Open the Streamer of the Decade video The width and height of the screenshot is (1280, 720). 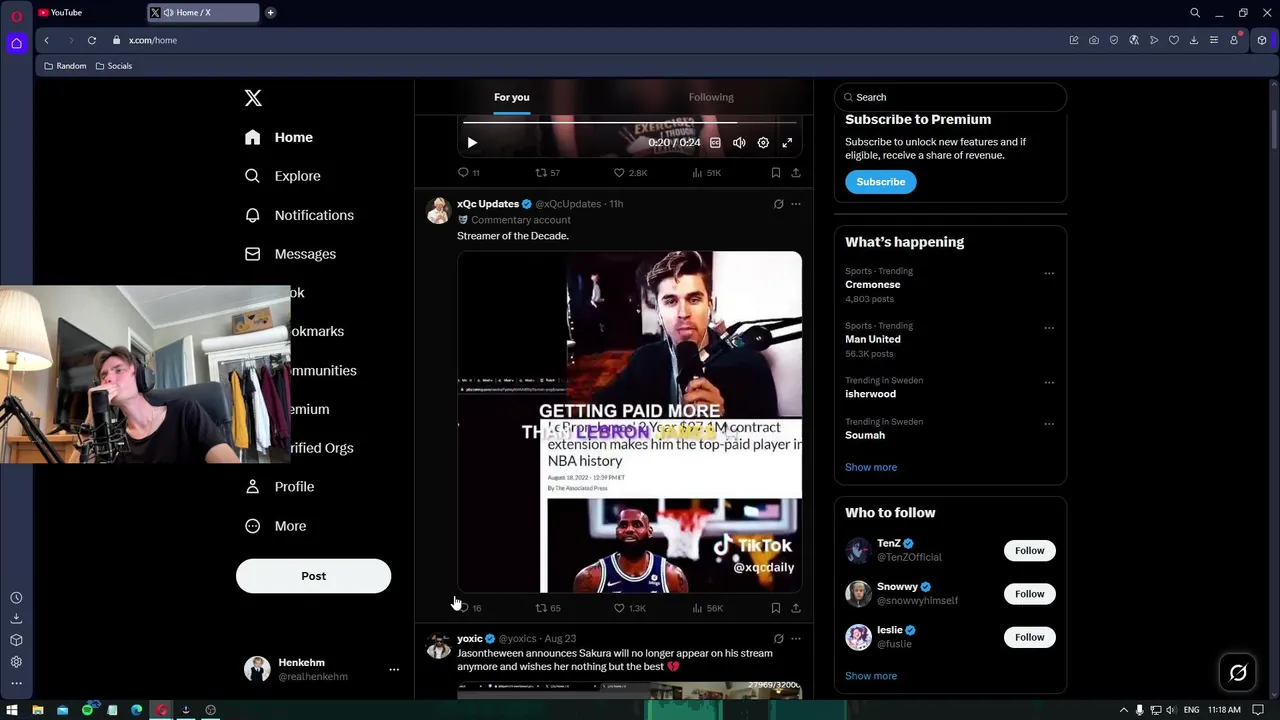(629, 422)
